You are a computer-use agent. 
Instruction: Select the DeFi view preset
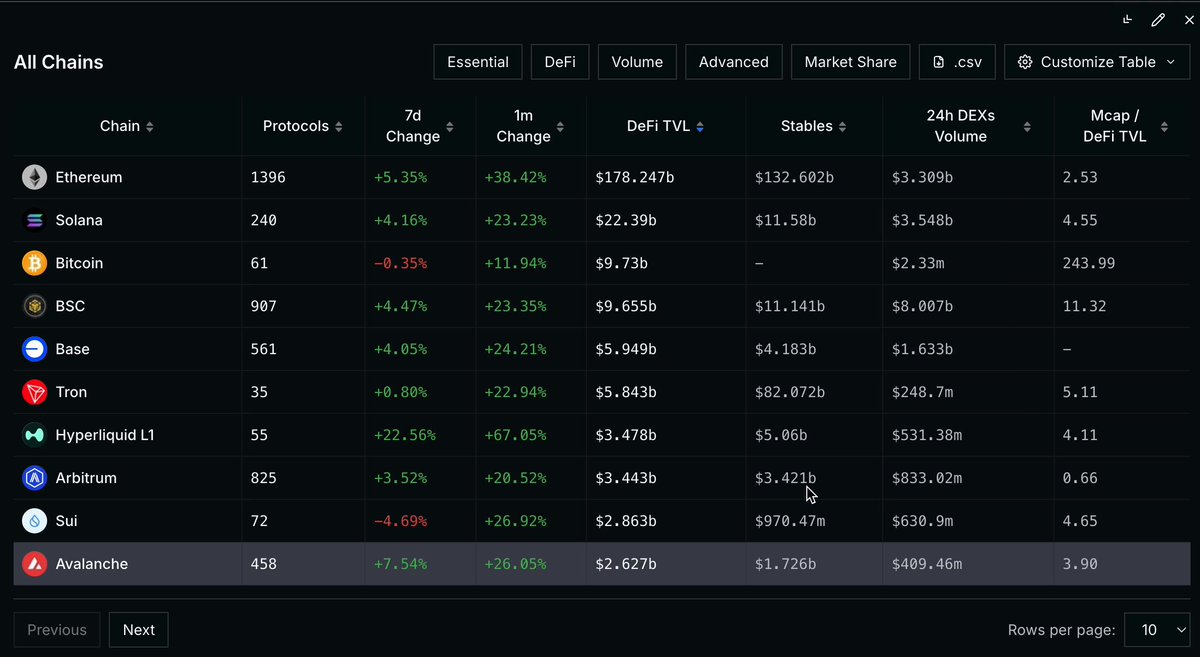coord(560,62)
